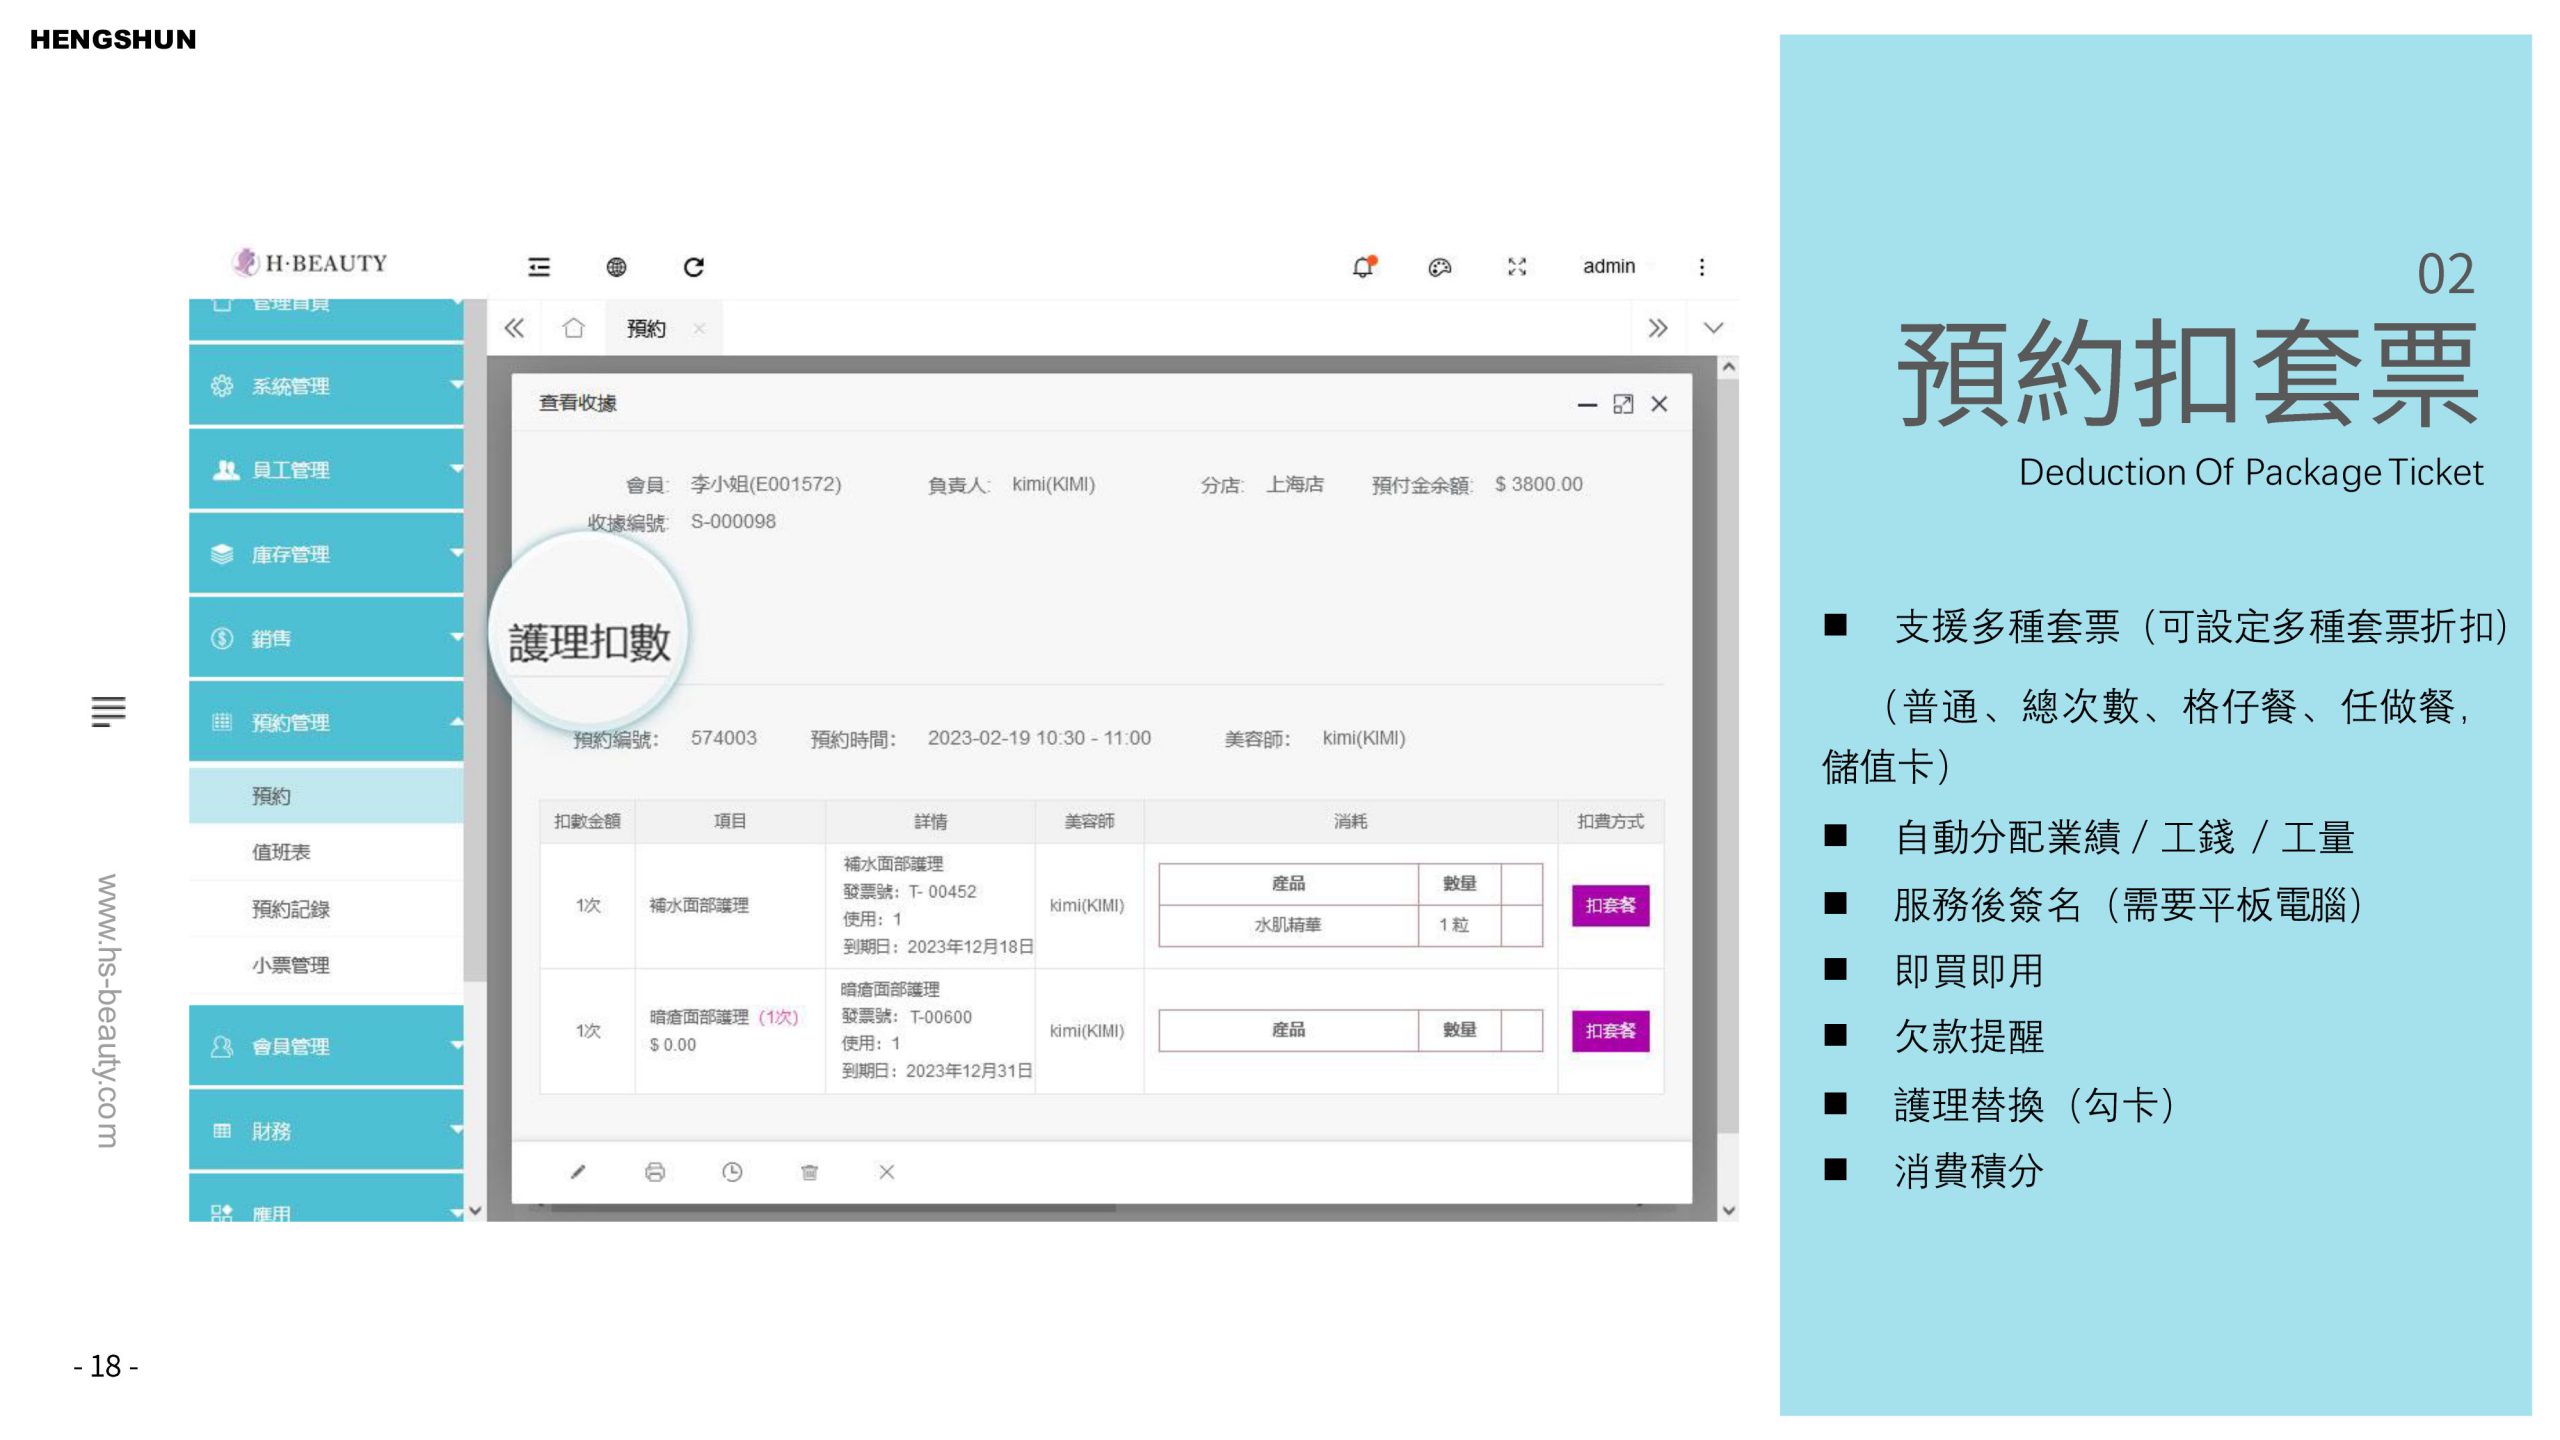This screenshot has height=1440, width=2560.
Task: Toggle fullscreen mode icon
Action: 1517,267
